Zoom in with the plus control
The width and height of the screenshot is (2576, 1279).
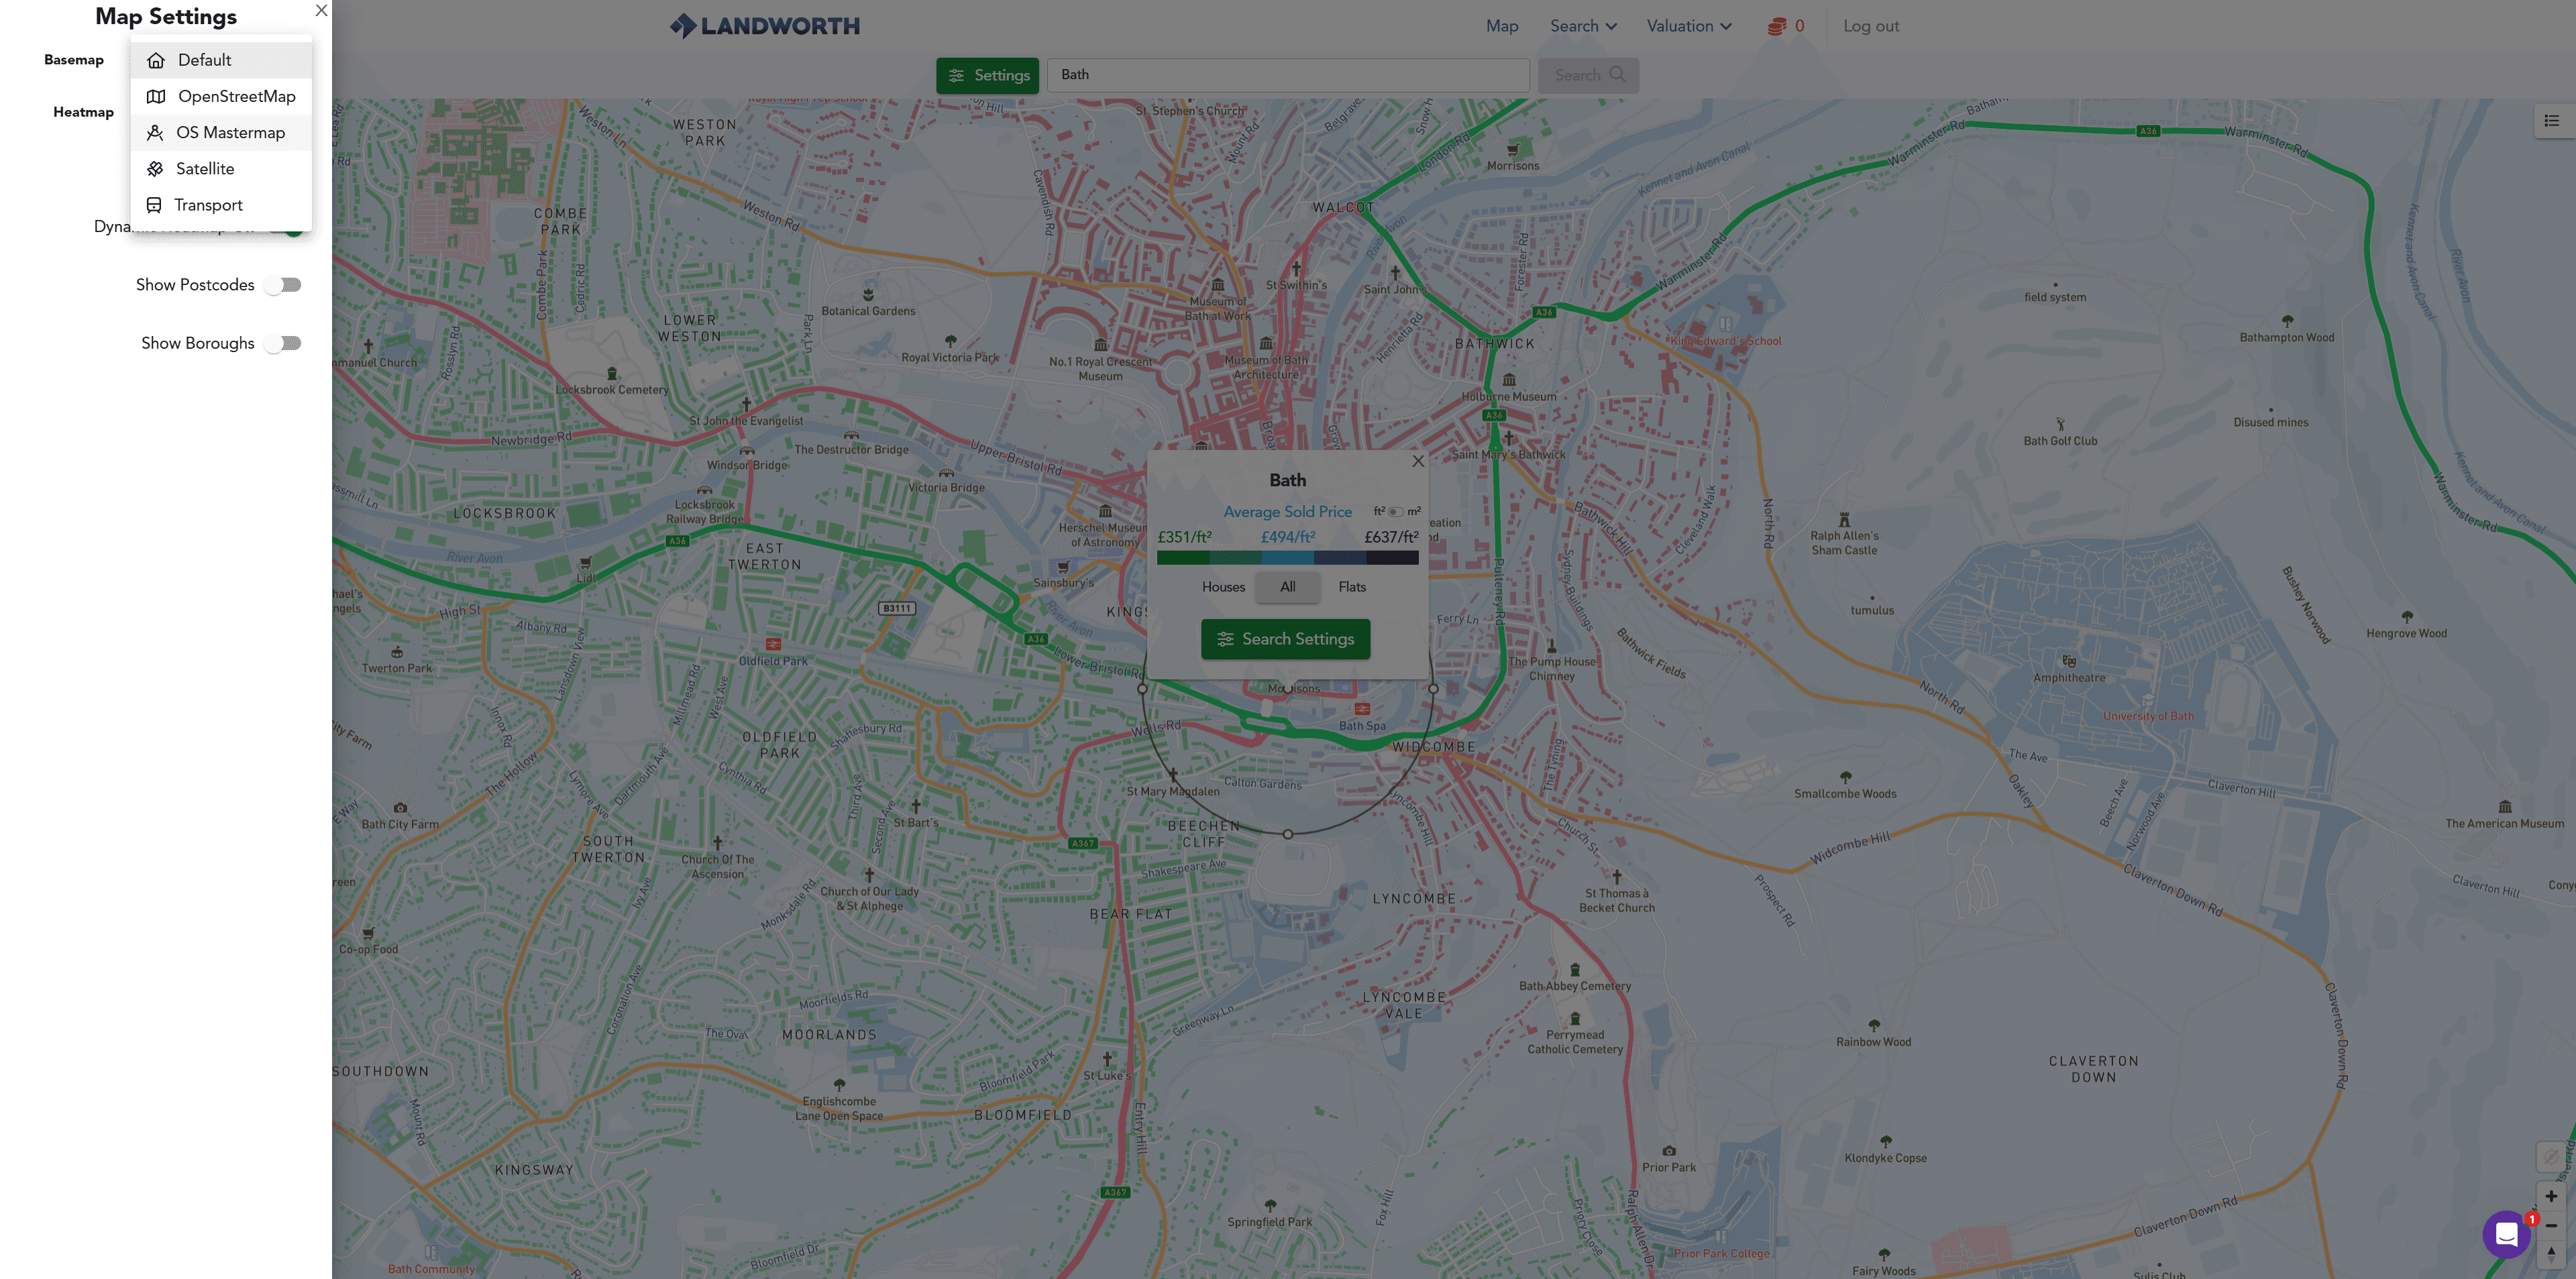coord(2551,1196)
